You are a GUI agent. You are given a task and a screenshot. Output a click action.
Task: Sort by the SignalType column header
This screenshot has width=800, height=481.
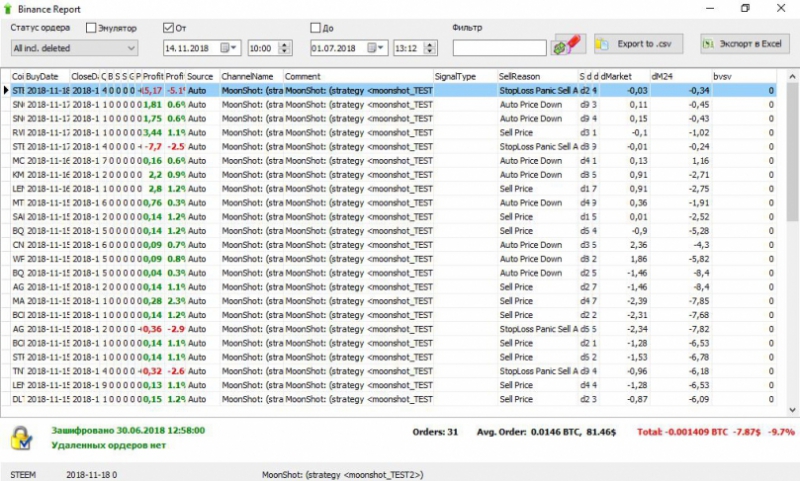click(465, 77)
